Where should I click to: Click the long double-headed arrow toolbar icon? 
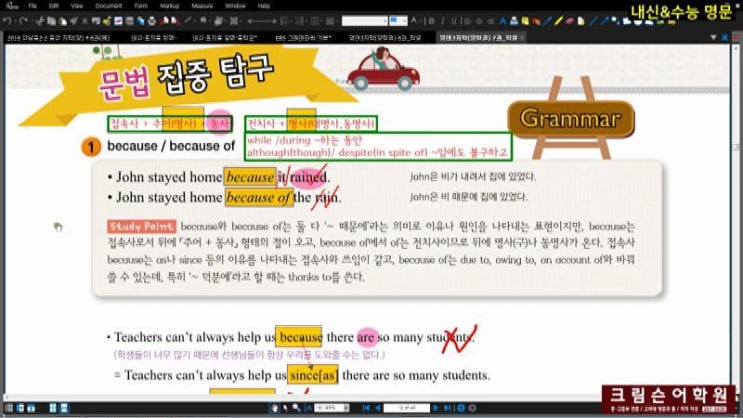click(x=262, y=21)
